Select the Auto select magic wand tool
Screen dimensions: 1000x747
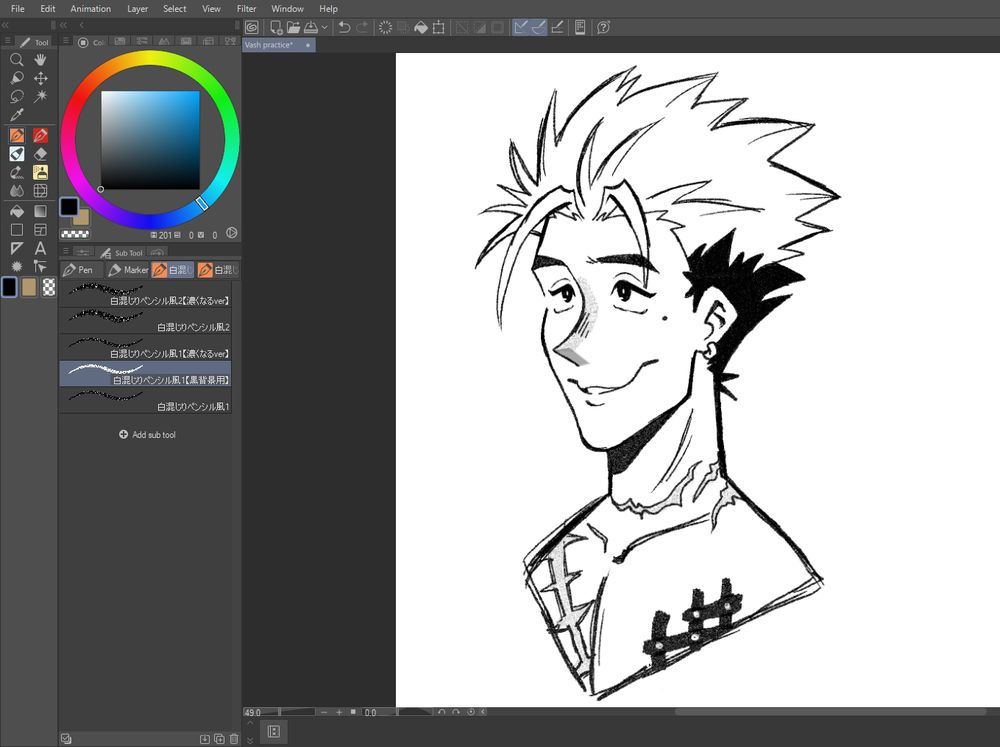tap(40, 96)
